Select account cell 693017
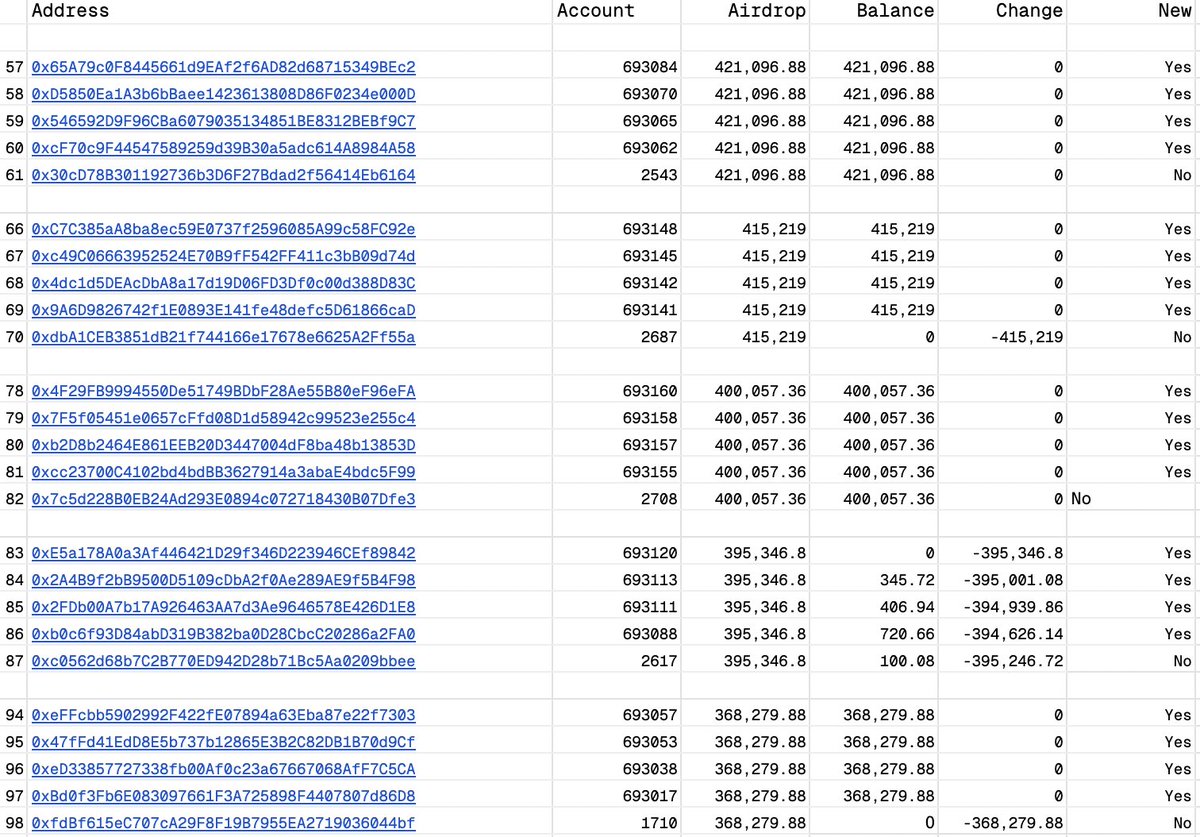Viewport: 1200px width, 837px height. pos(650,796)
